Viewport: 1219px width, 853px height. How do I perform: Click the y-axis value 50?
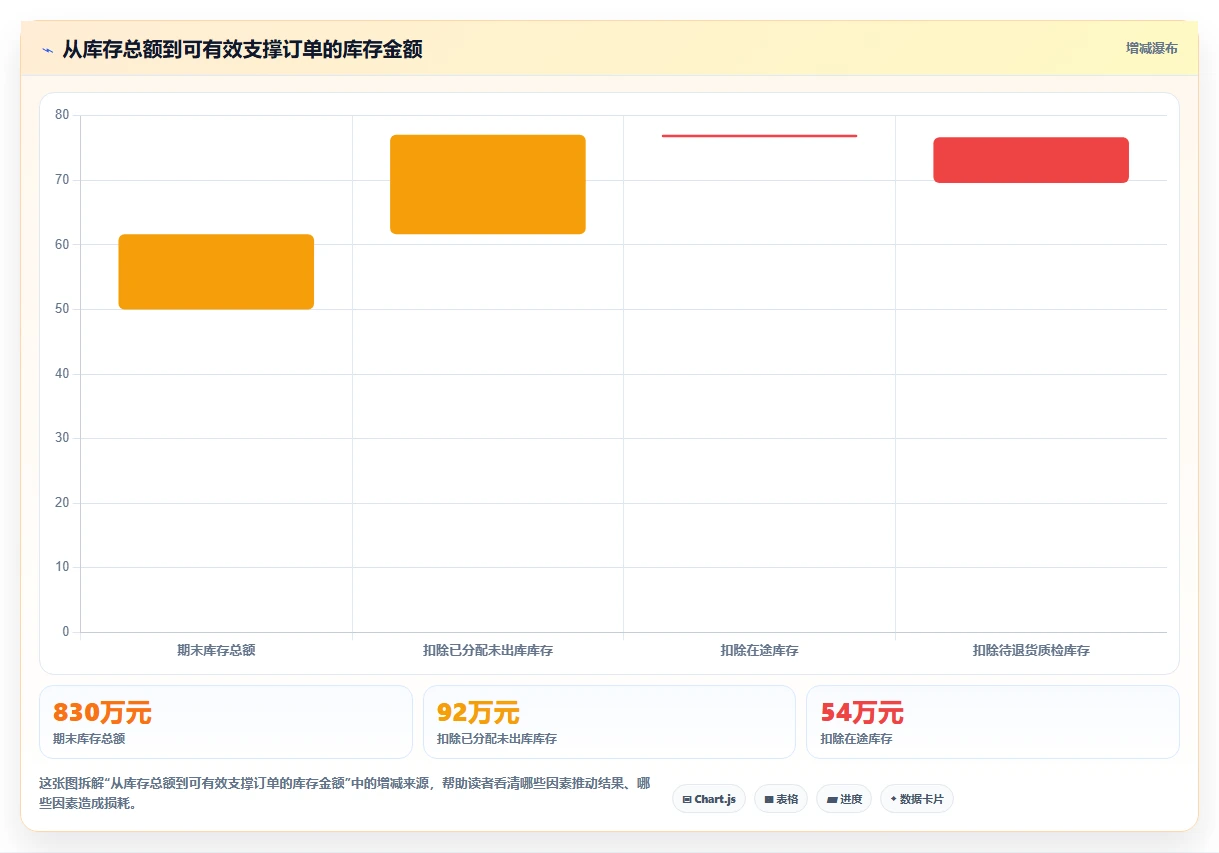point(62,309)
